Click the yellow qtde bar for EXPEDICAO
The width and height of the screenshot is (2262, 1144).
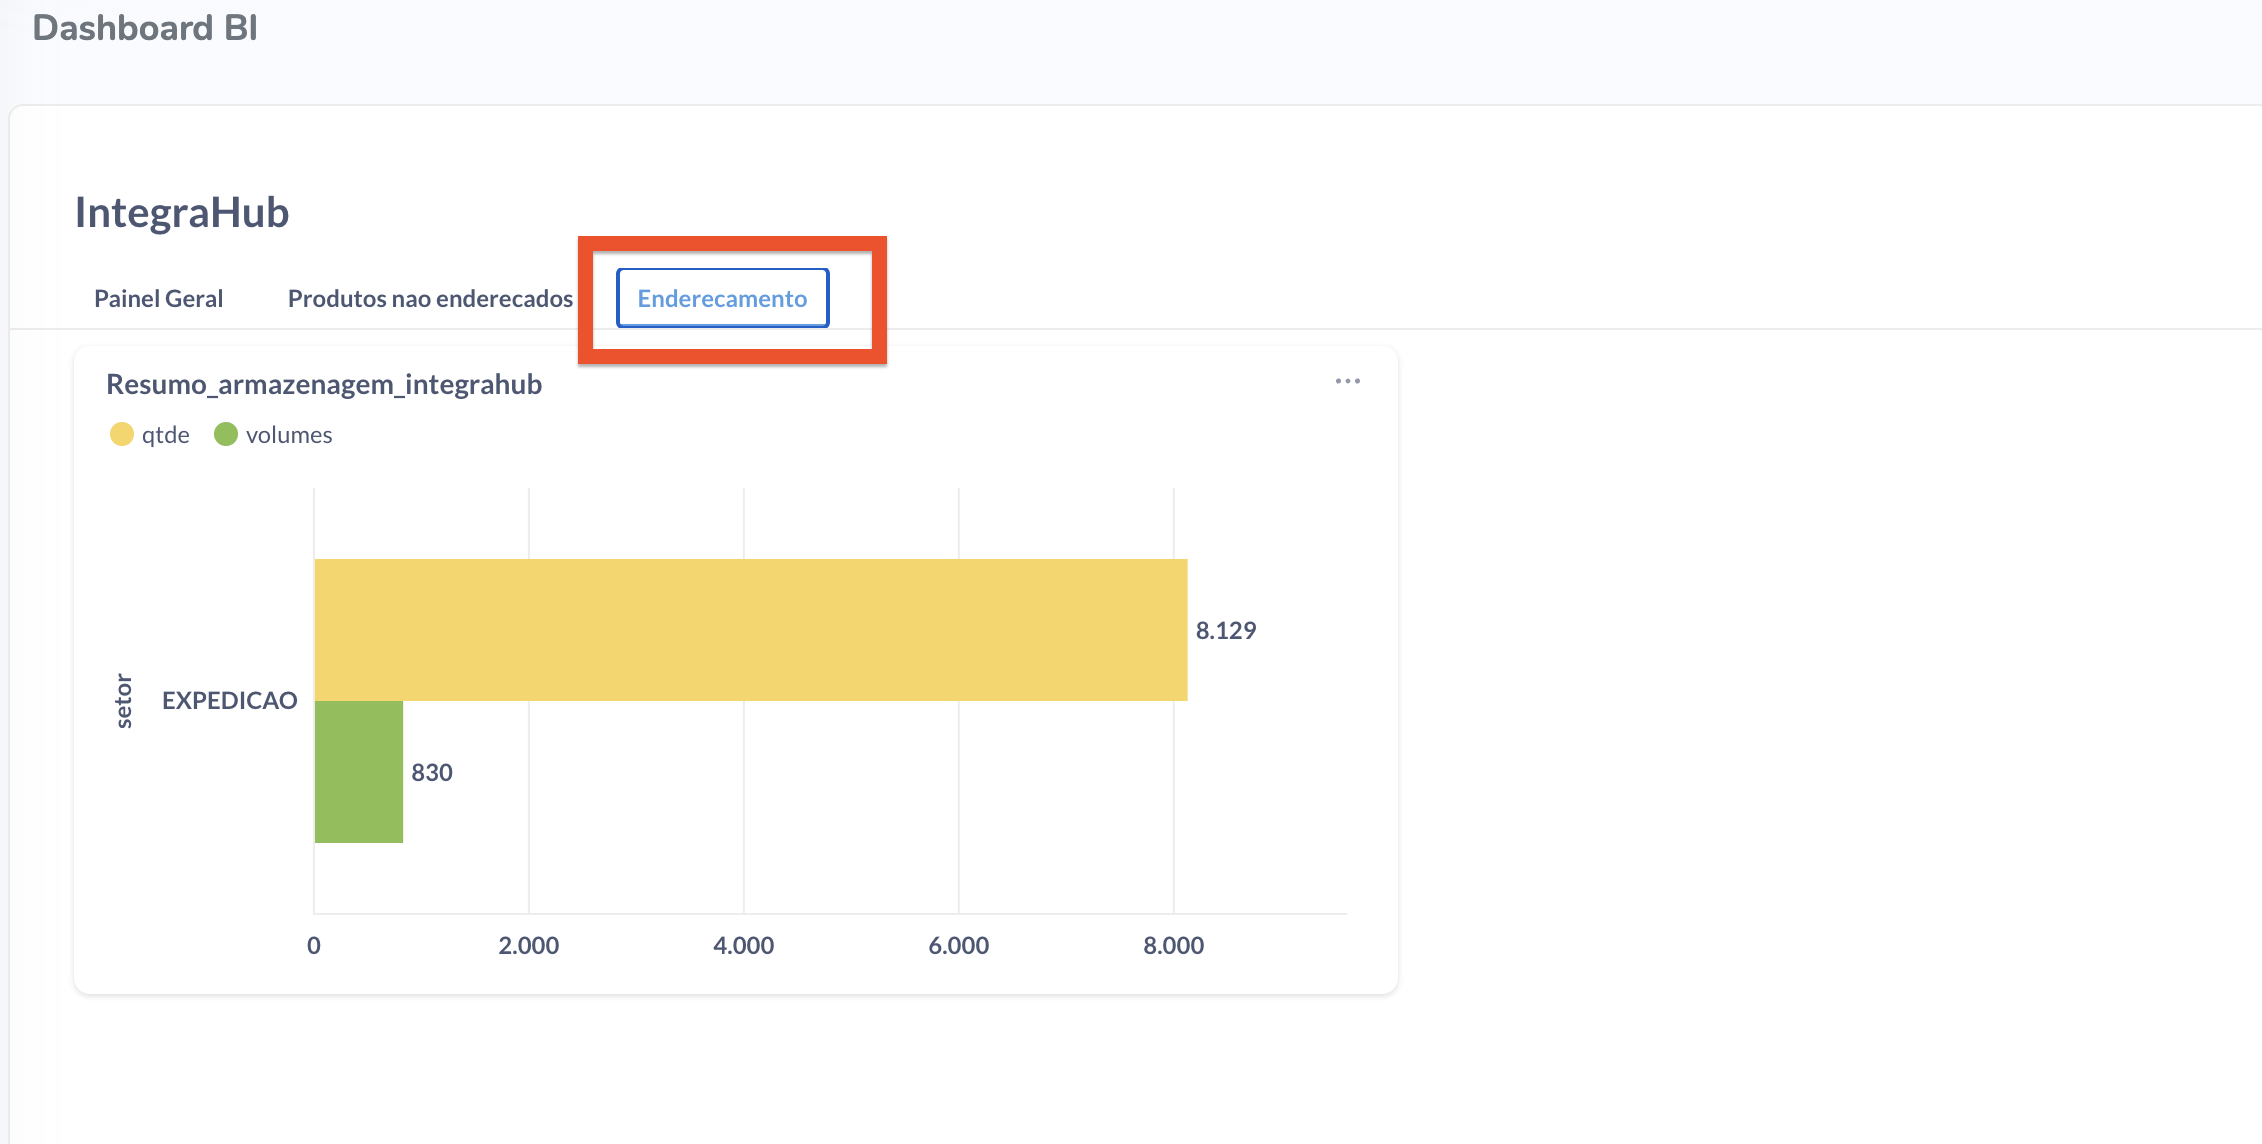point(750,630)
